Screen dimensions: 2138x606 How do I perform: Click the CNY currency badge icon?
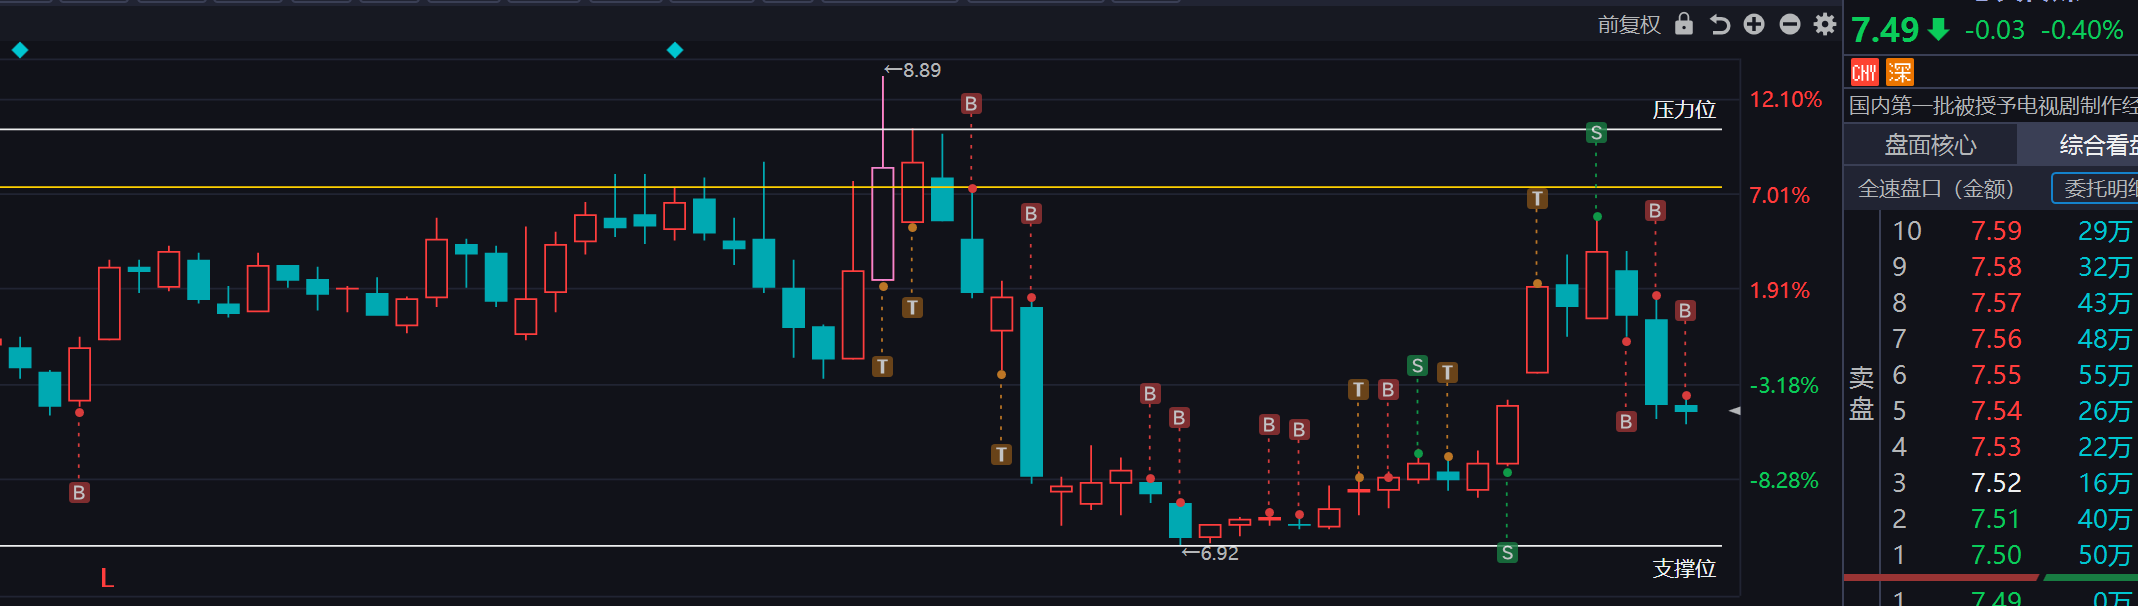[x=1864, y=72]
